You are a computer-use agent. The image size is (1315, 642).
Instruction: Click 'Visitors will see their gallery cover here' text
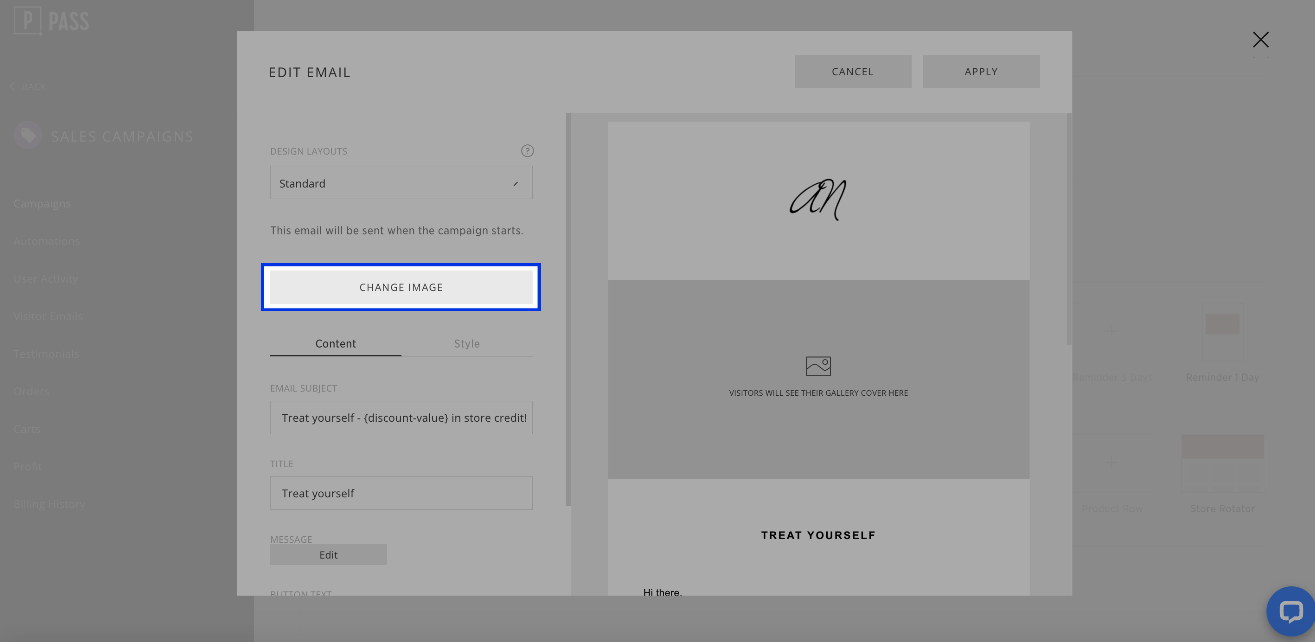pos(818,393)
